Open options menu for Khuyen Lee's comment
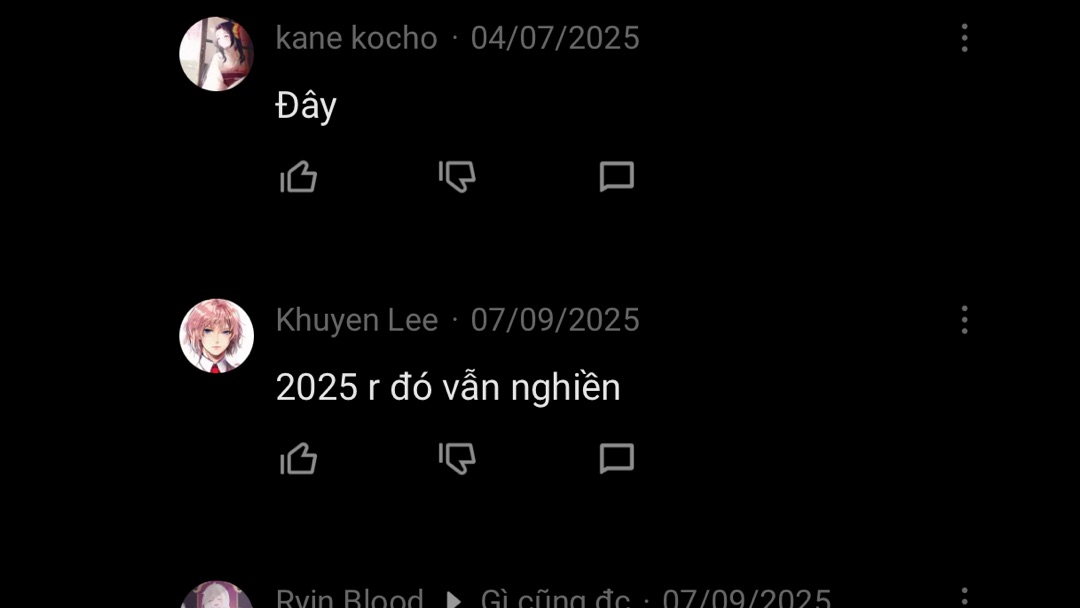1080x608 pixels. (x=964, y=320)
